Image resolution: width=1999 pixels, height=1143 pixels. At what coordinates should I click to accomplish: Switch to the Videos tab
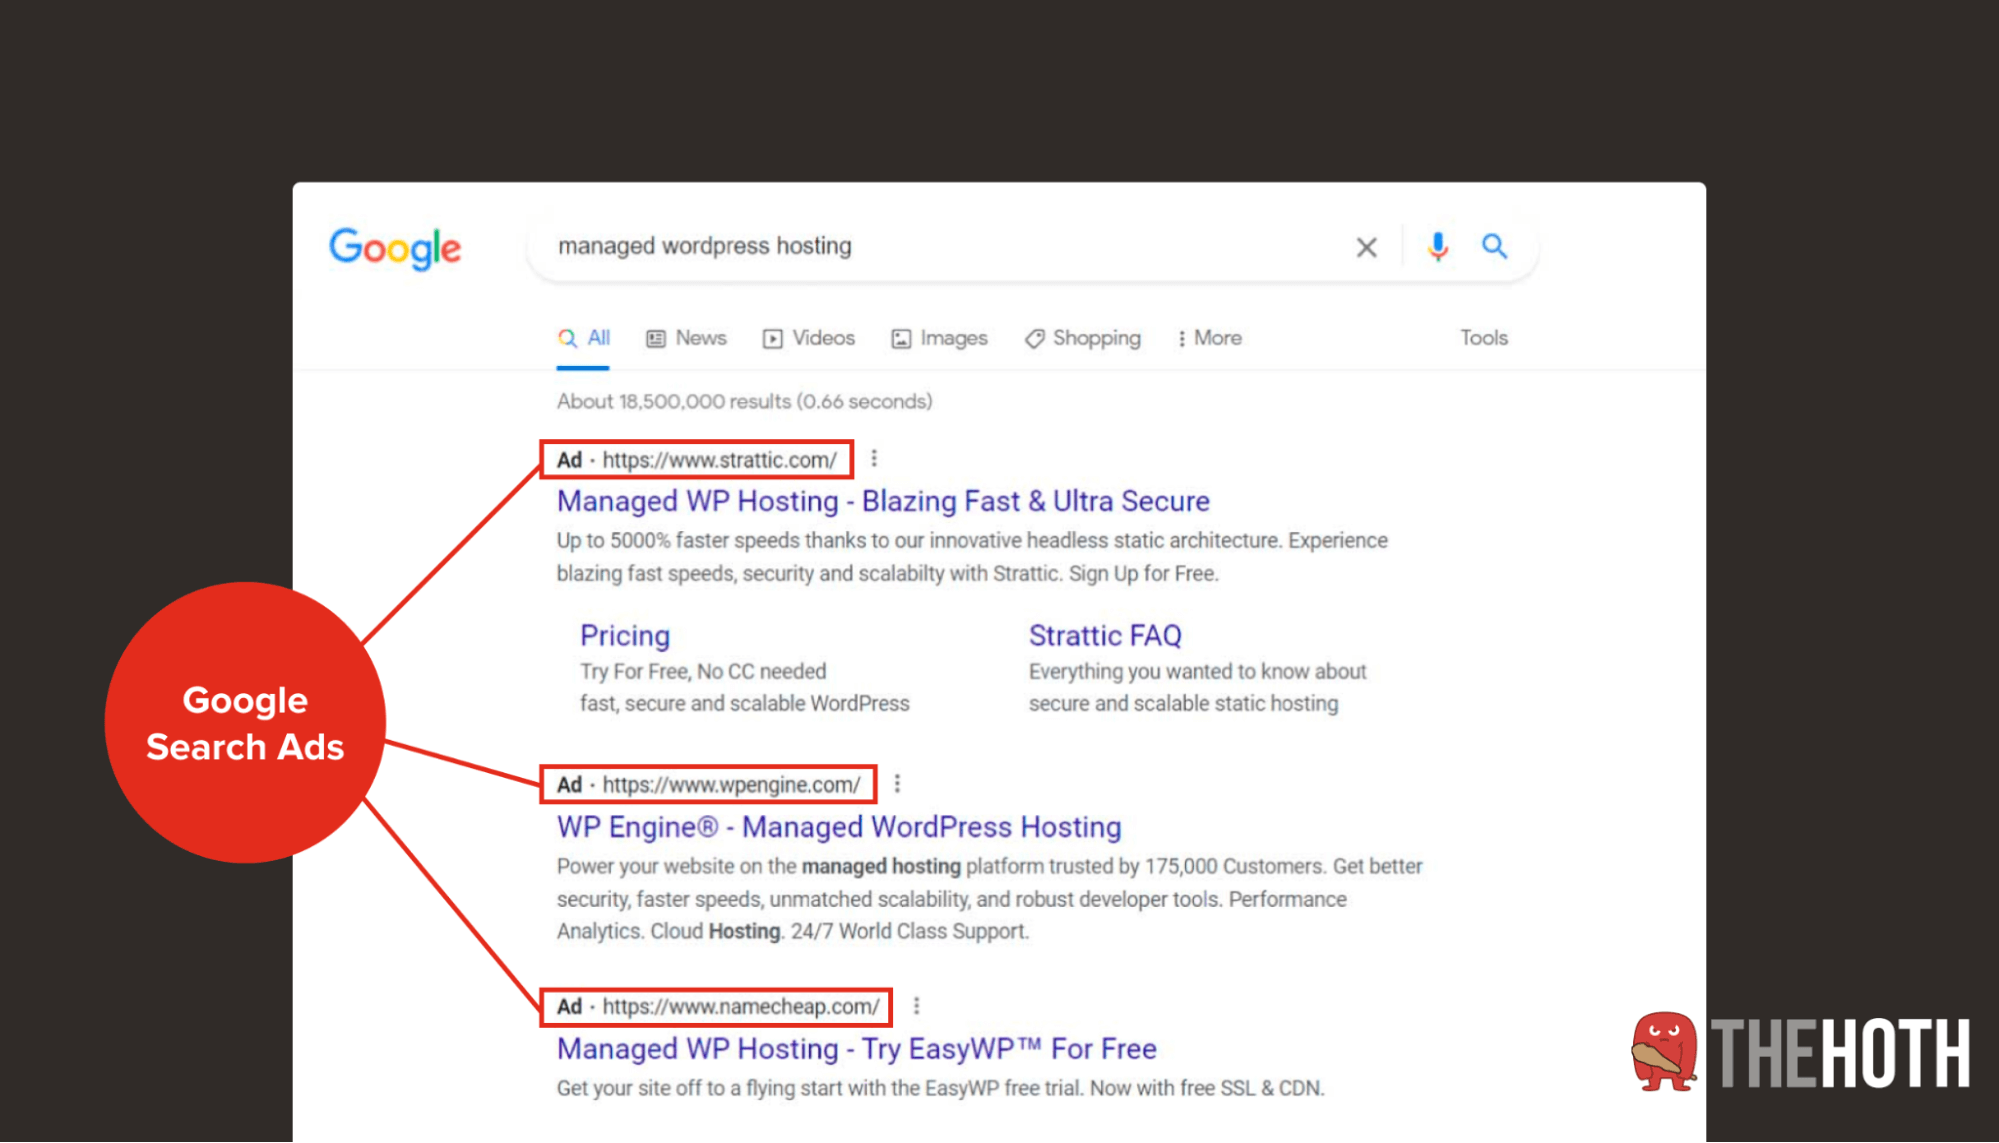(x=809, y=338)
